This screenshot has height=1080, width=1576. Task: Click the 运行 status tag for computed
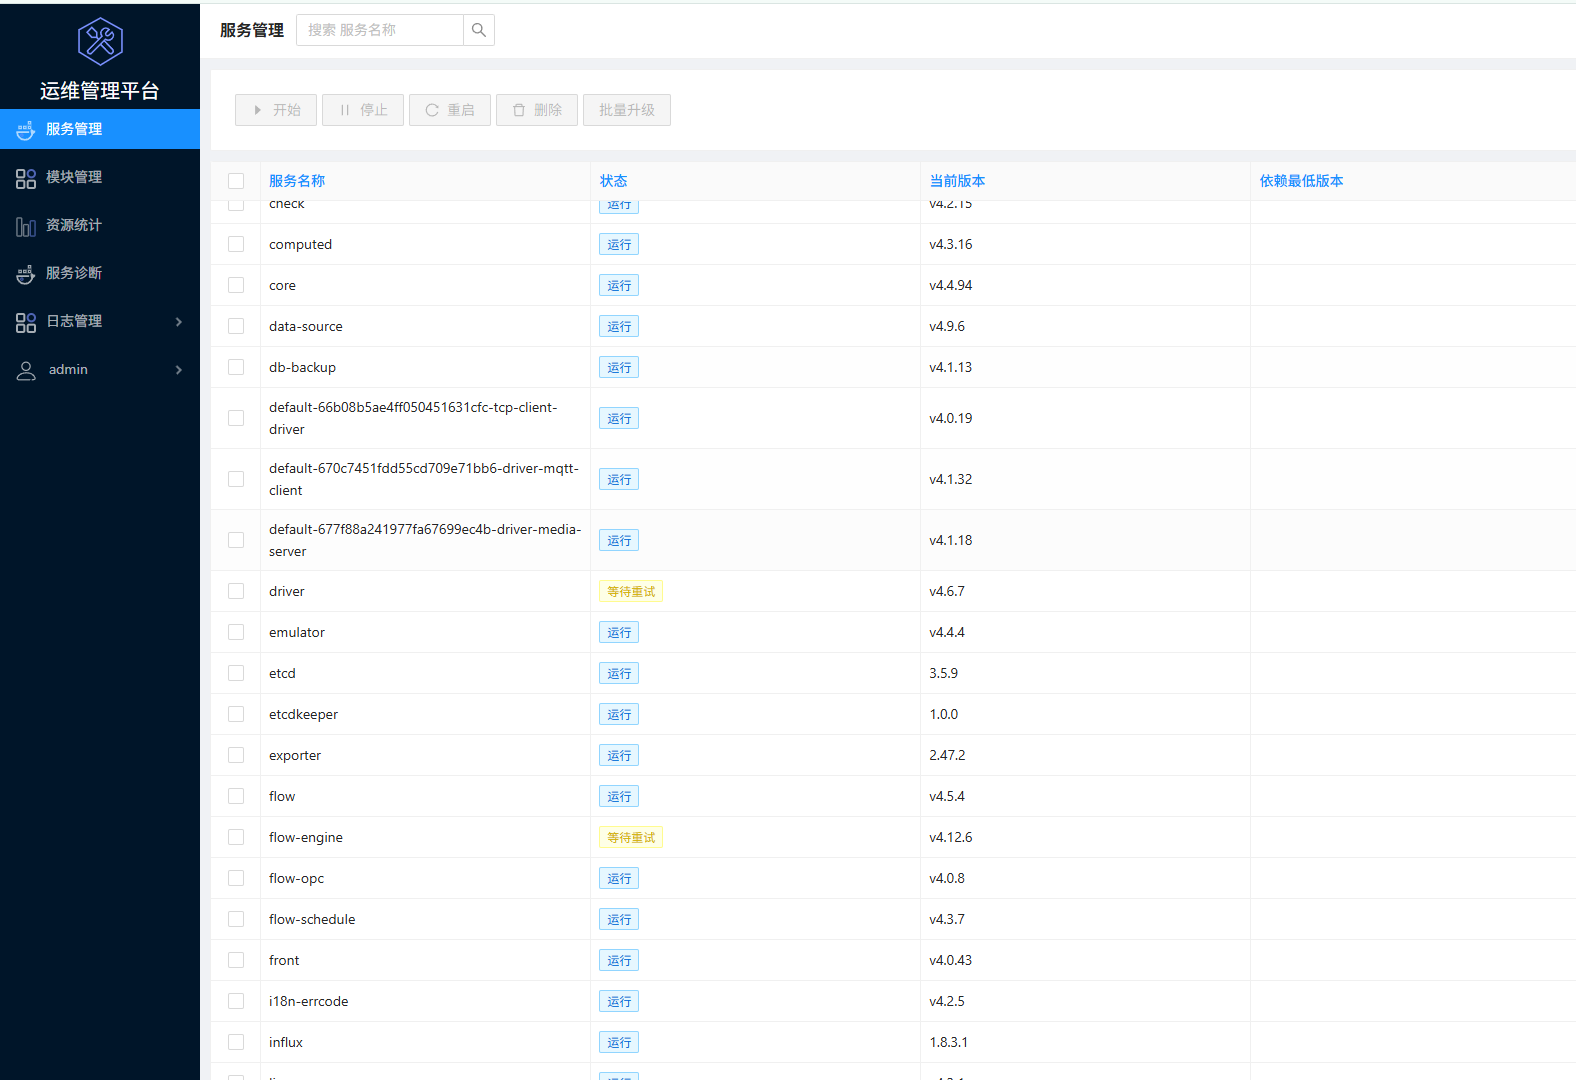click(x=619, y=244)
